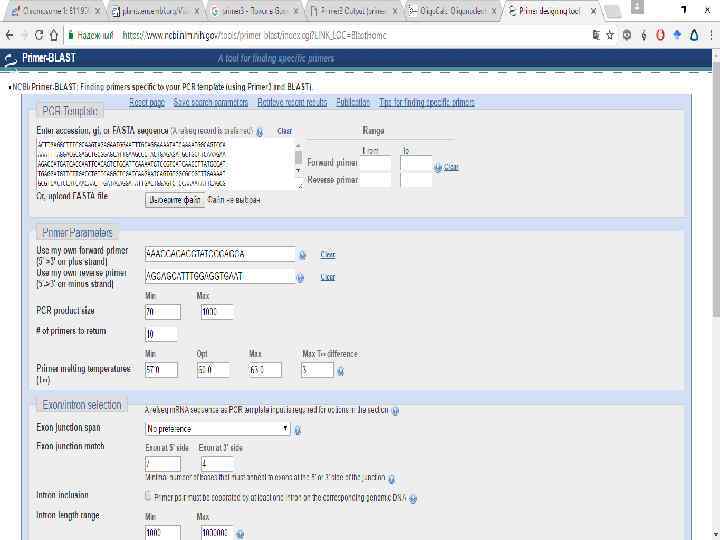Image resolution: width=720 pixels, height=540 pixels.
Task: Click Intron length range Max field
Action: click(x=217, y=533)
